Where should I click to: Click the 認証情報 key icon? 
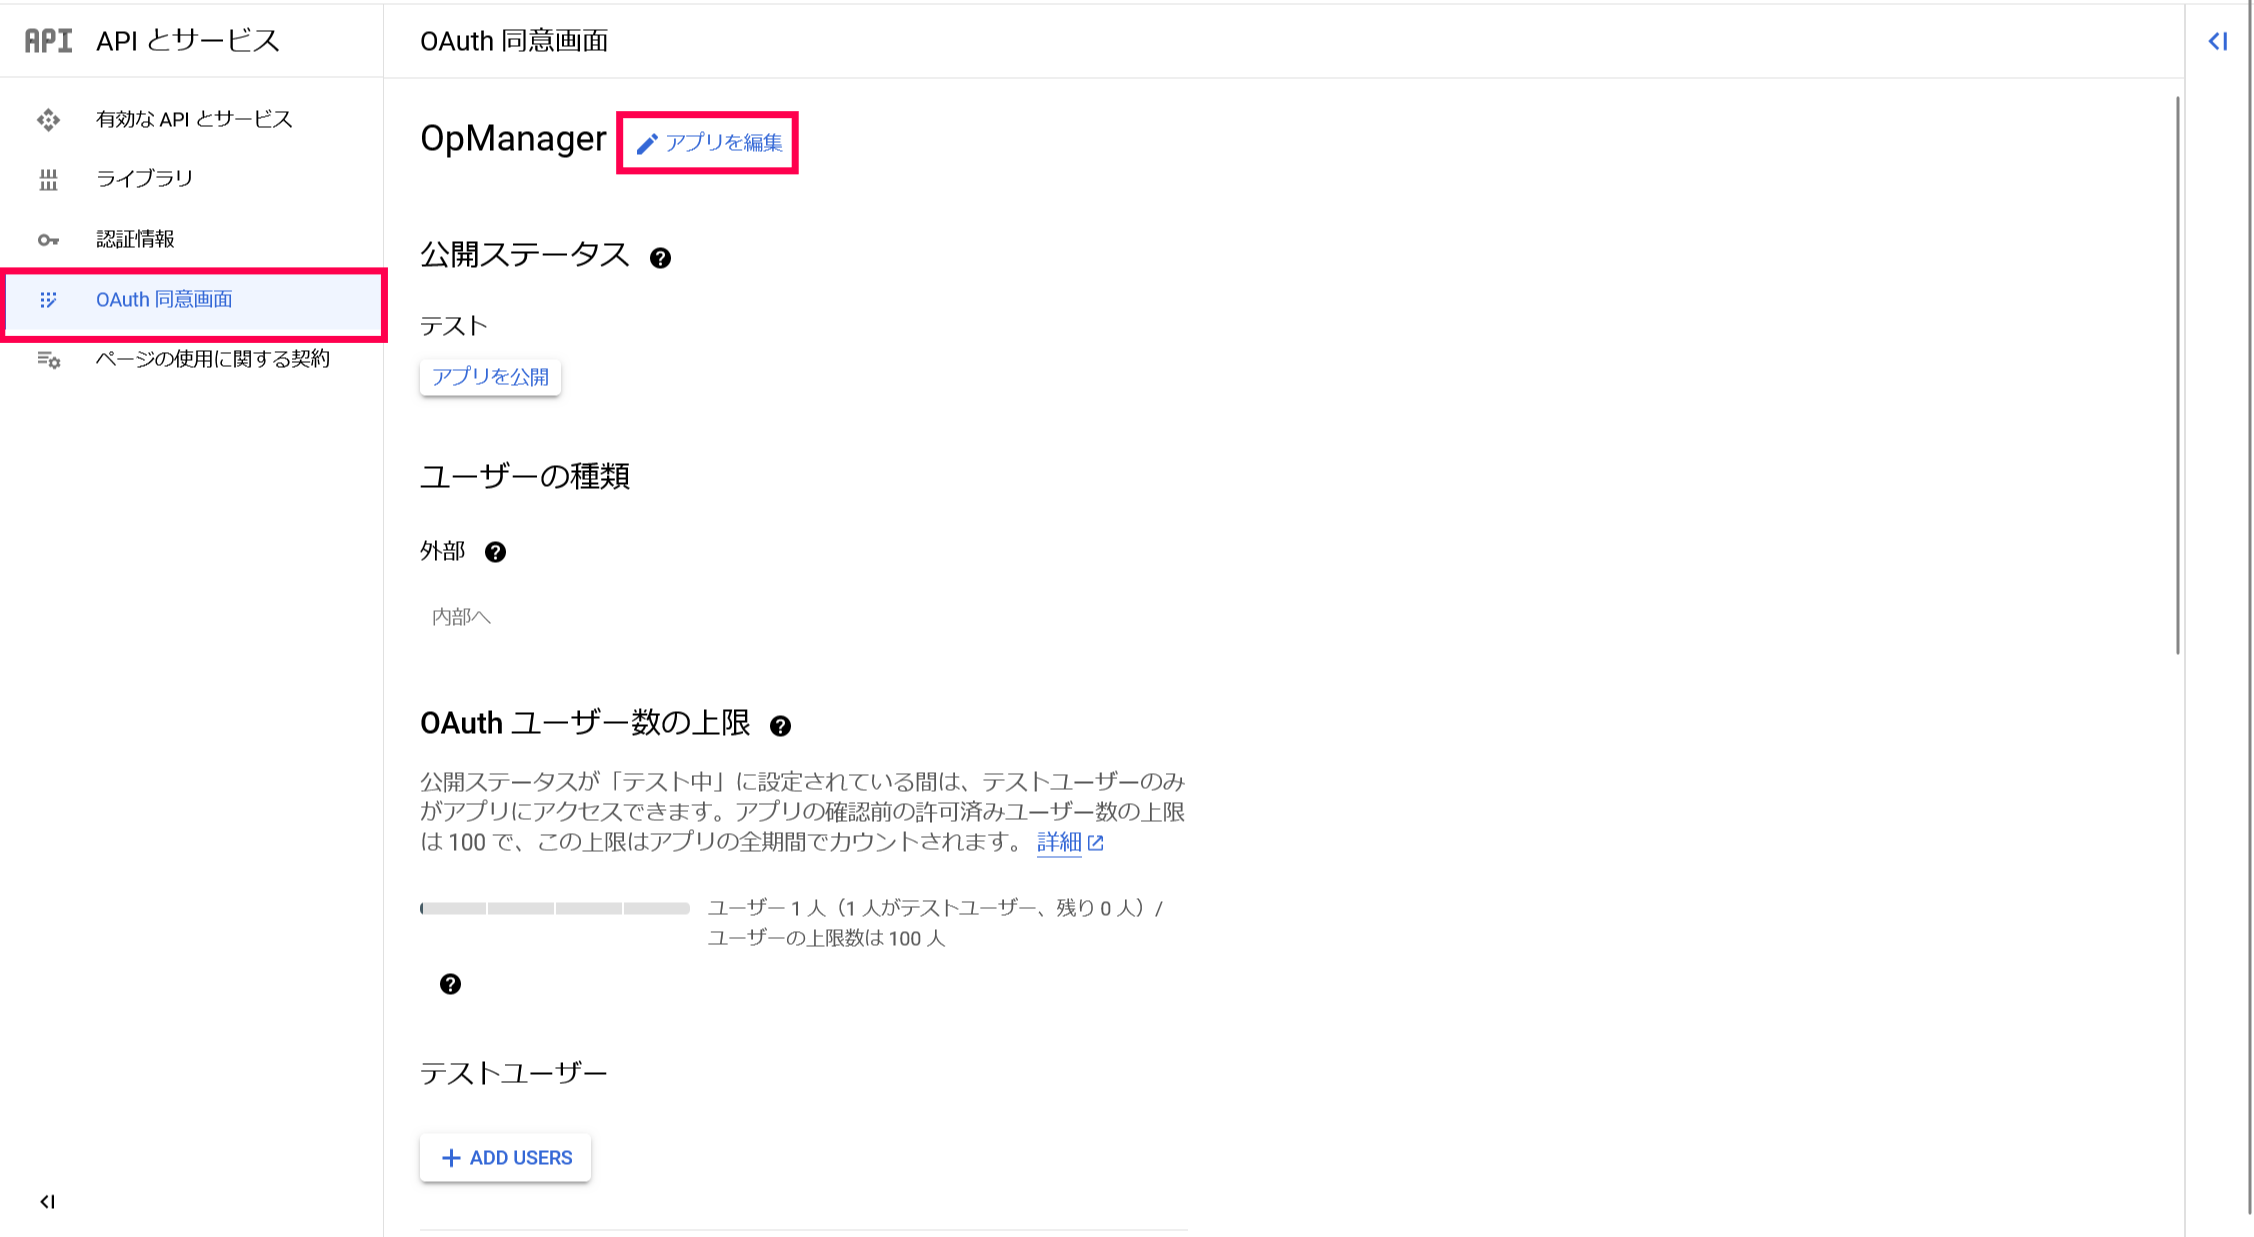[48, 238]
